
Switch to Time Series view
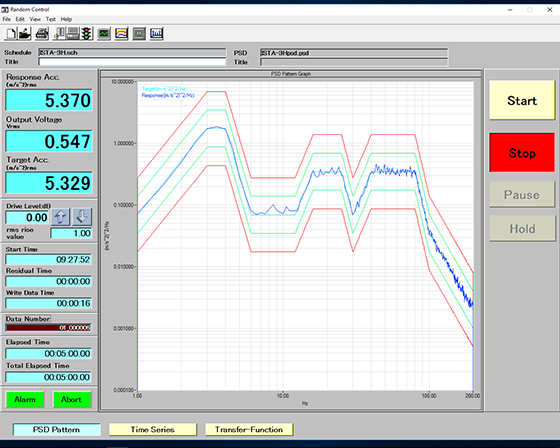point(152,429)
